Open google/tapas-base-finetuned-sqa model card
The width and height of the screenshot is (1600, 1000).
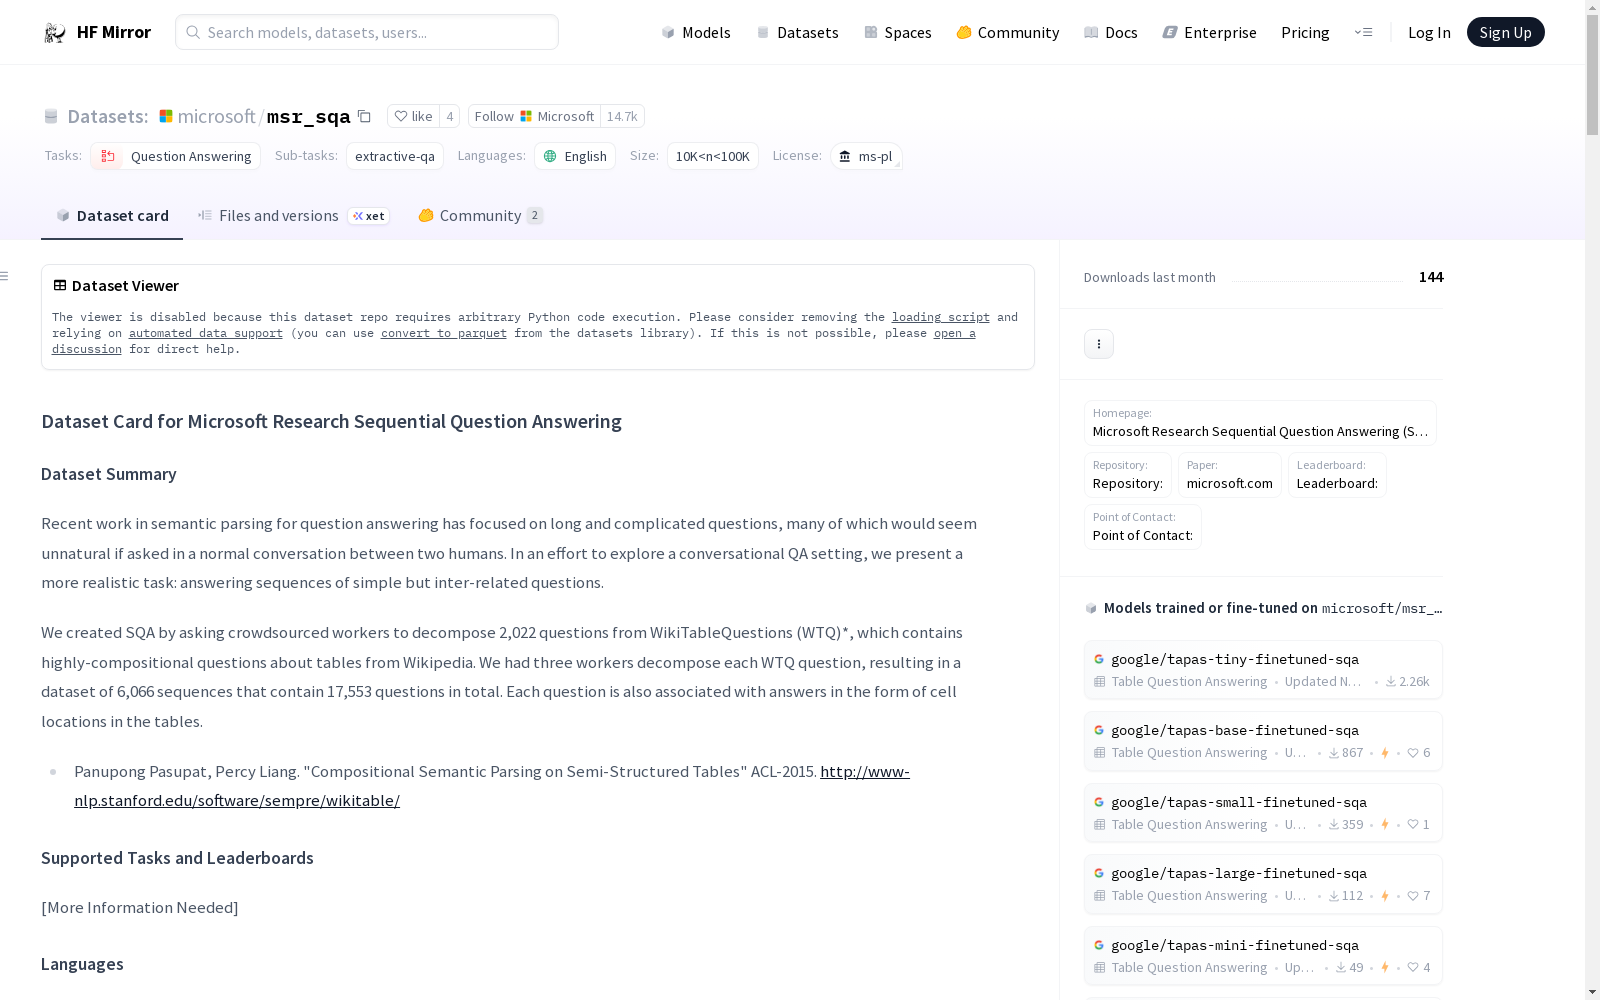coord(1263,741)
